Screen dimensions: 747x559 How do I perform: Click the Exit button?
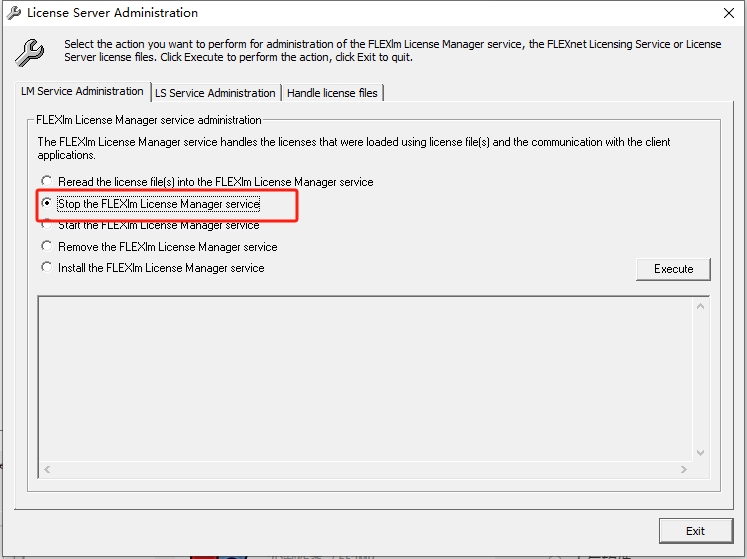click(x=695, y=531)
